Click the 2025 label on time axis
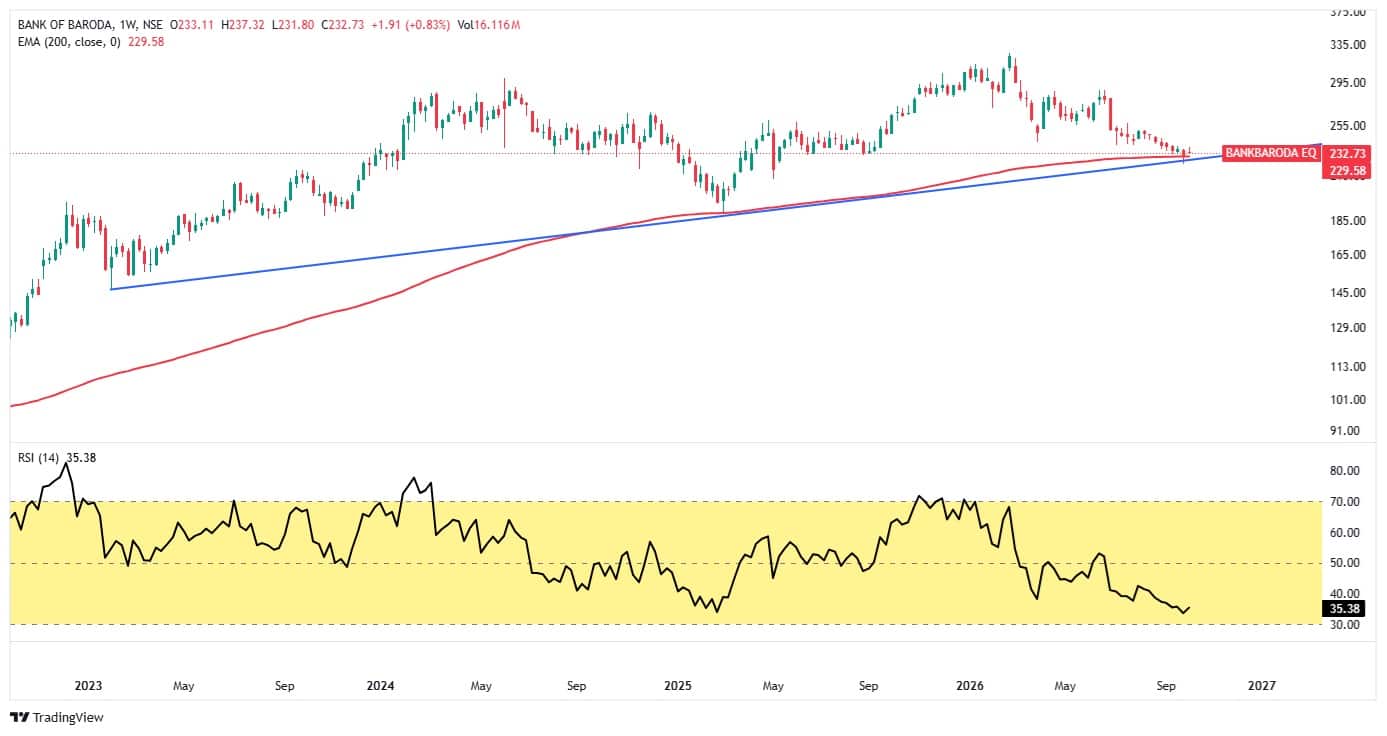1387x736 pixels. (678, 686)
